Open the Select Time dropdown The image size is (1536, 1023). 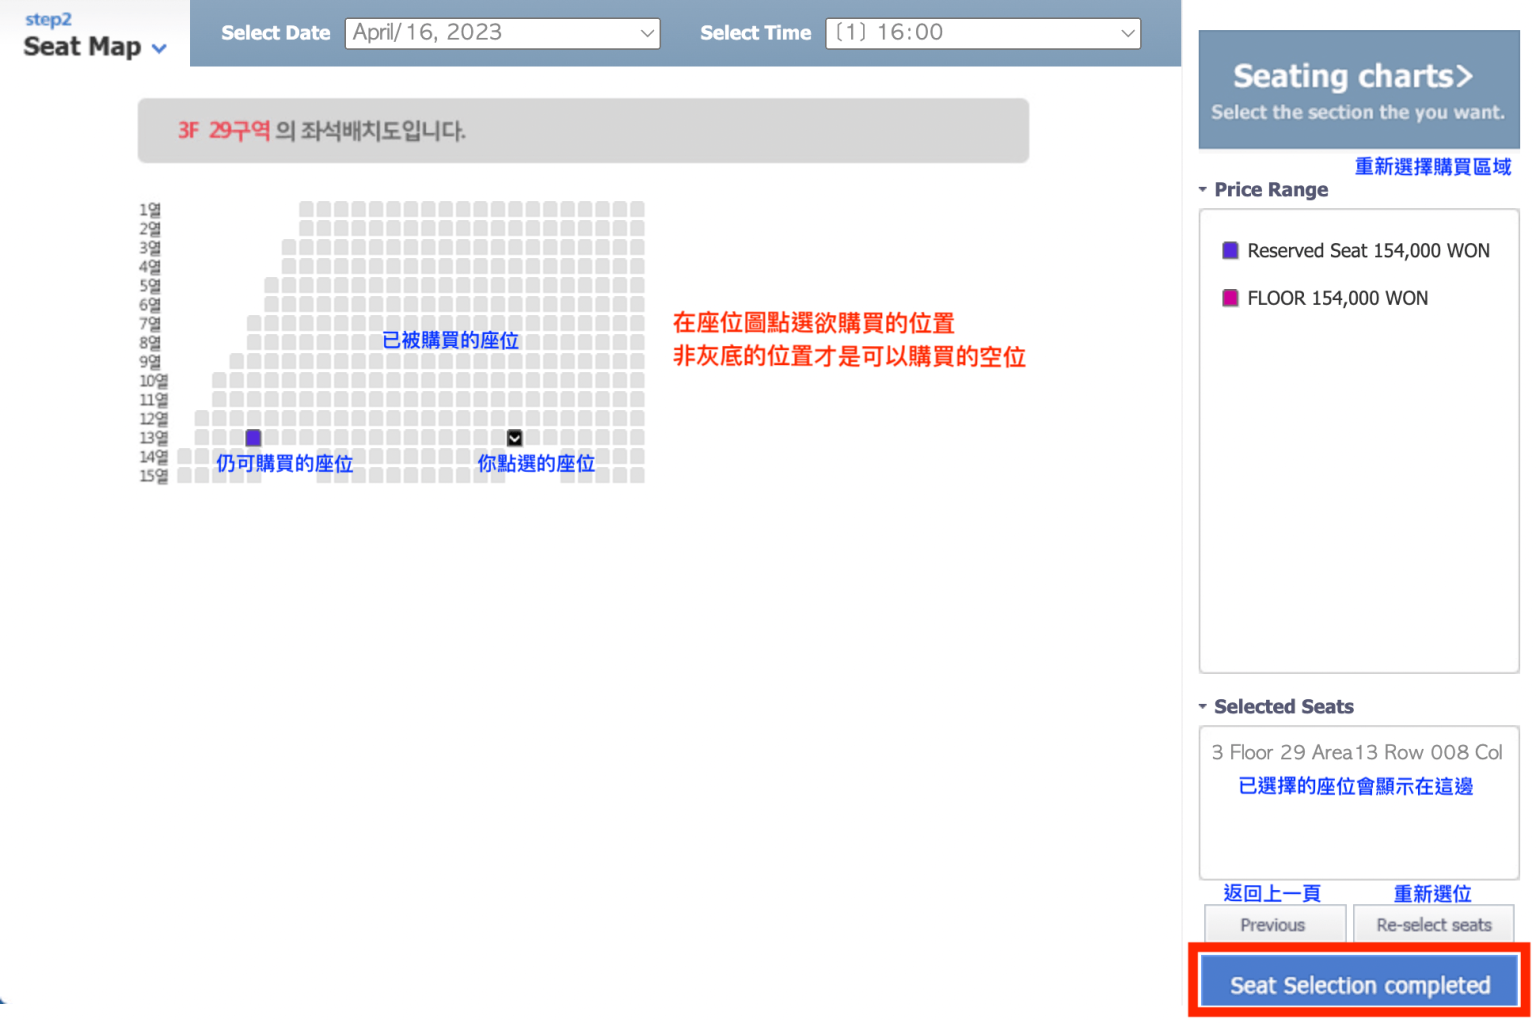tap(982, 33)
